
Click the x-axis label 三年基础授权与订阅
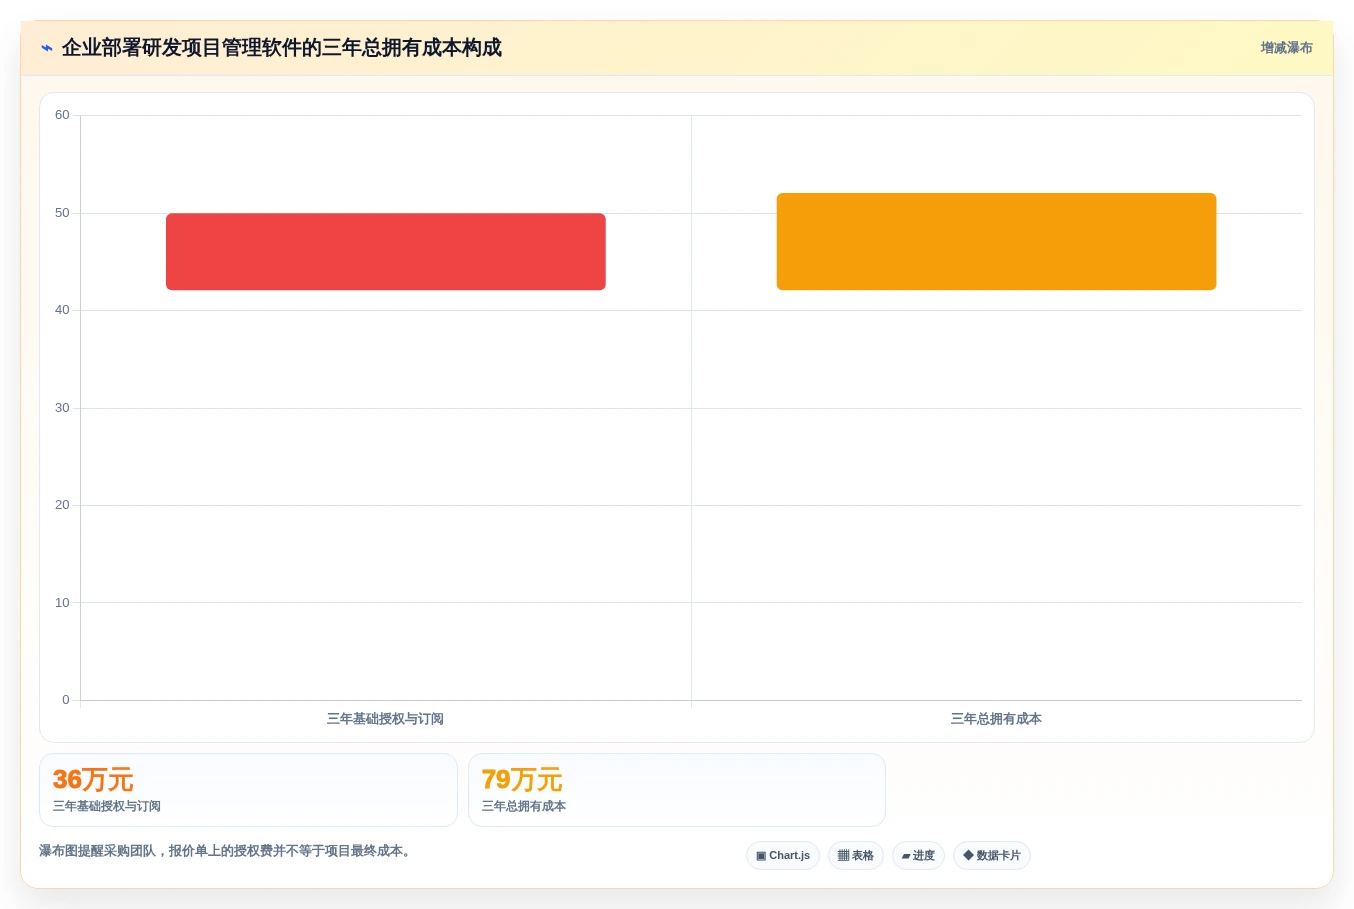(x=385, y=719)
